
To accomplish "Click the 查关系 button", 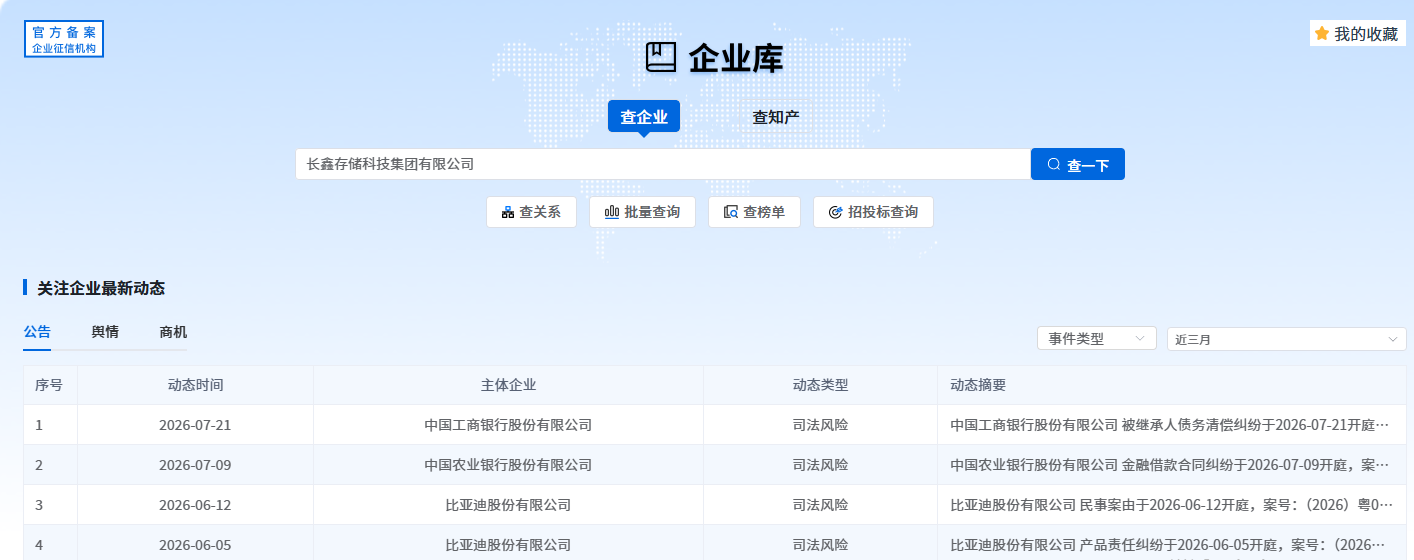I will 531,212.
